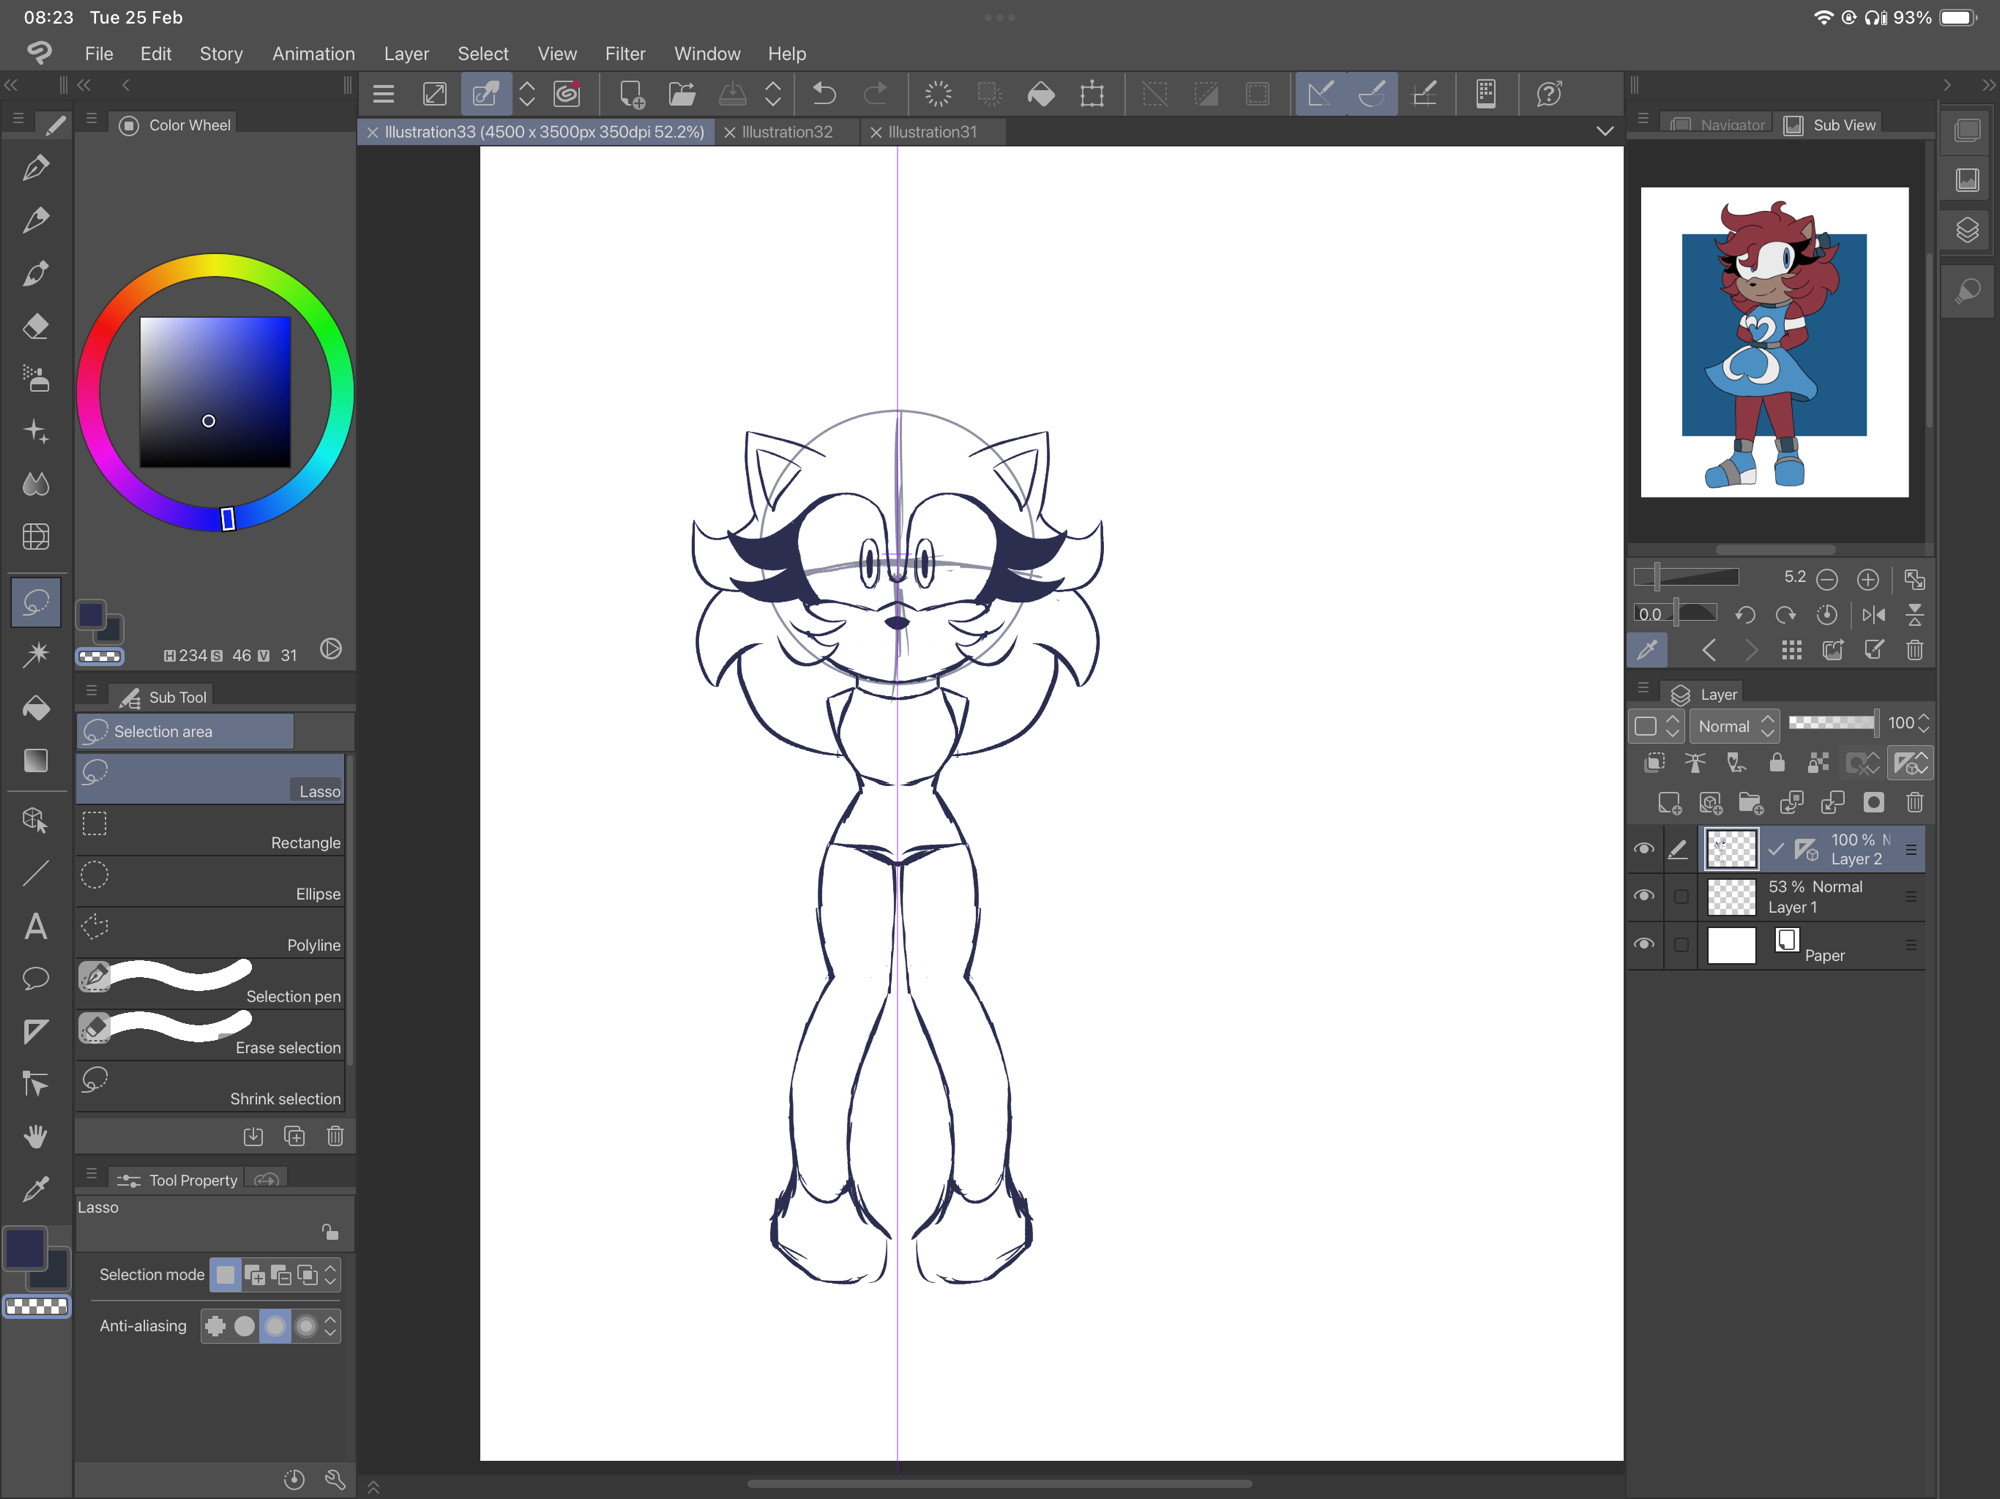Flip Sub View horizontally
The image size is (2000, 1499).
tap(1874, 615)
